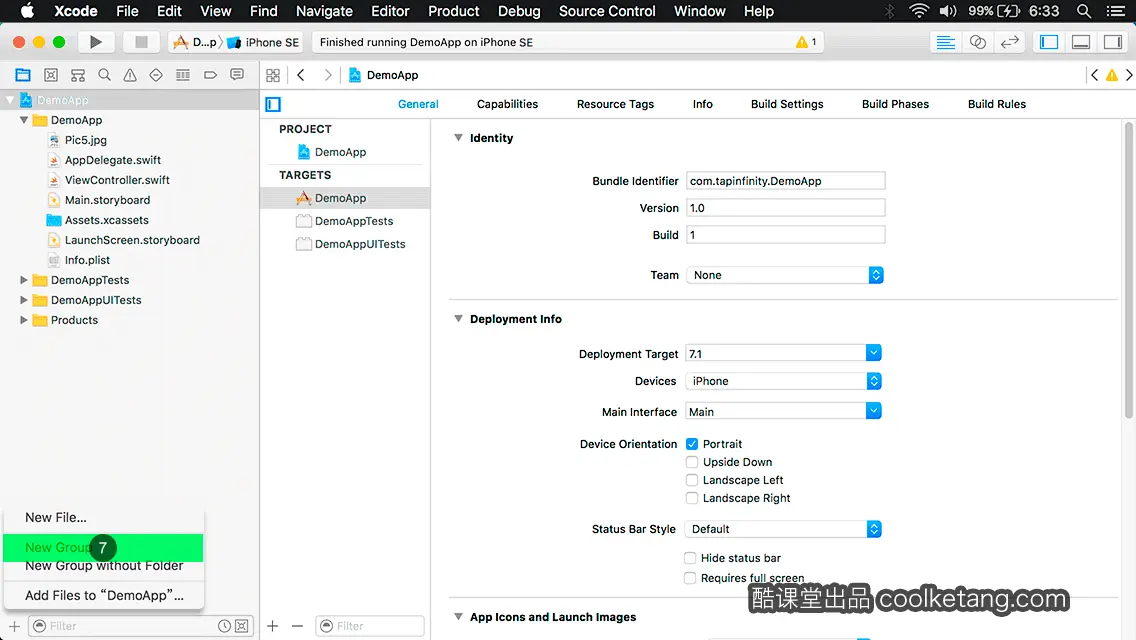Go back in editor history
1136x640 pixels.
pyautogui.click(x=301, y=75)
